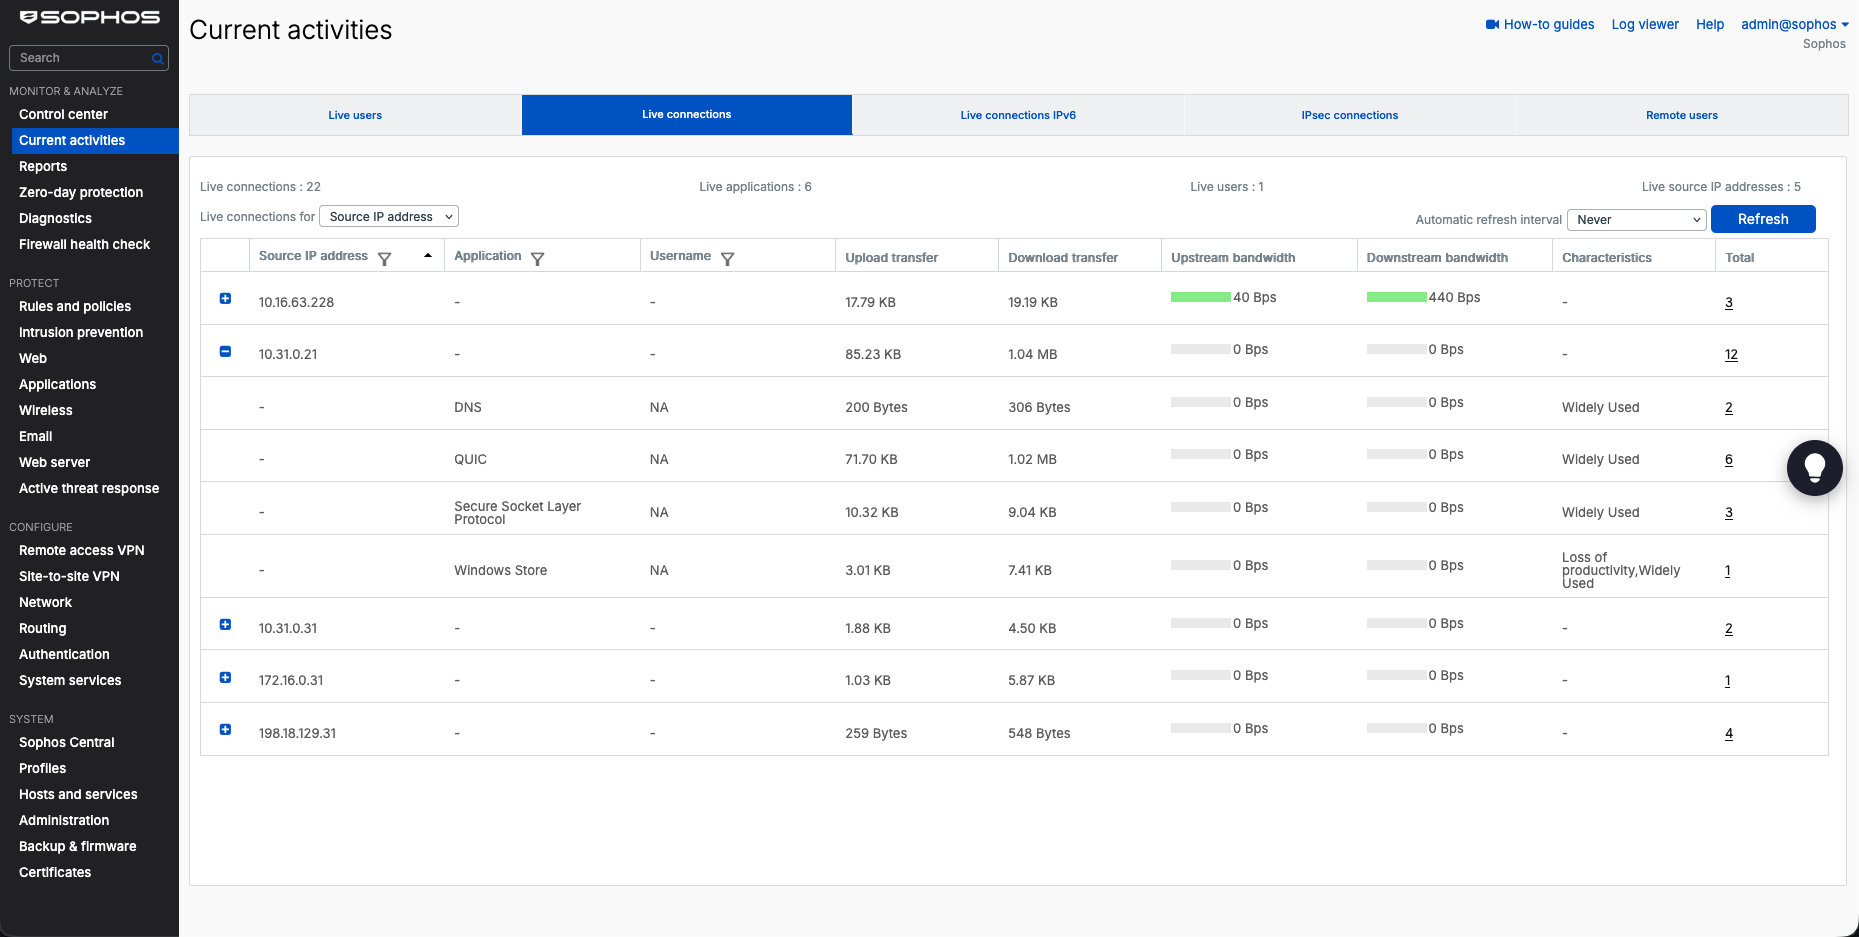The width and height of the screenshot is (1859, 937).
Task: Open the admin@sophos account menu
Action: point(1794,24)
